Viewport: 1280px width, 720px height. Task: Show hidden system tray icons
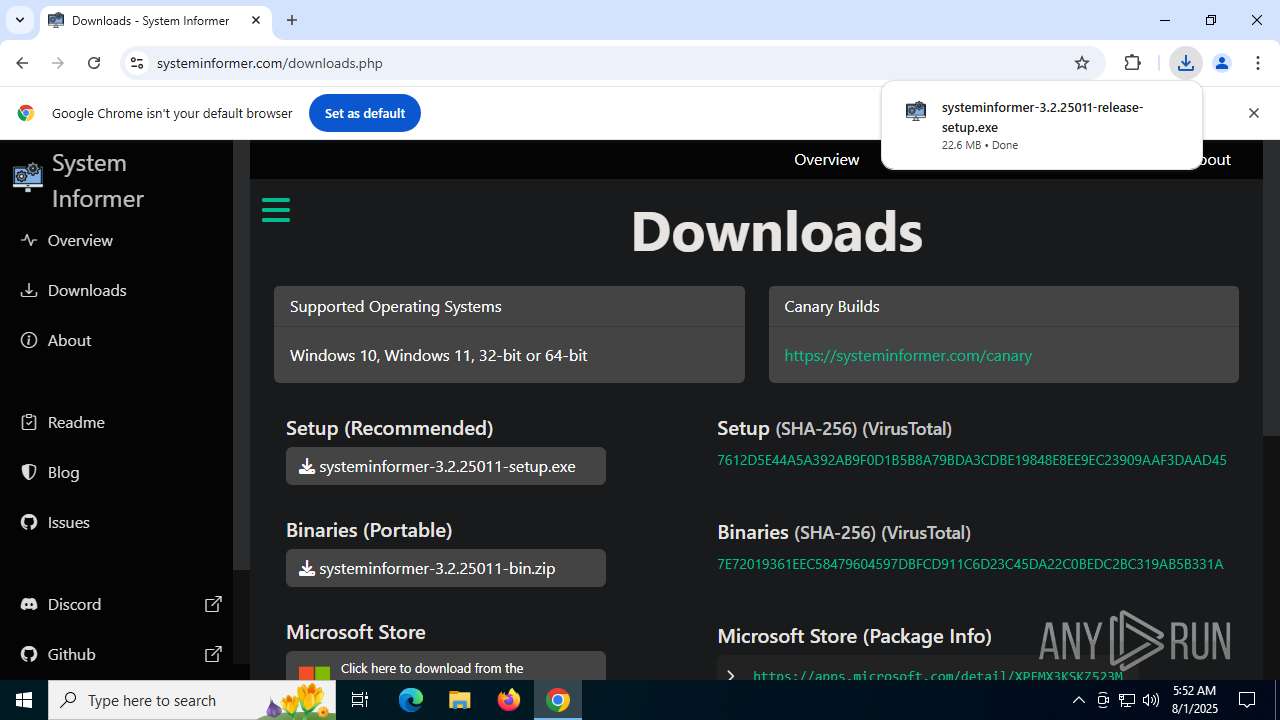pyautogui.click(x=1078, y=700)
